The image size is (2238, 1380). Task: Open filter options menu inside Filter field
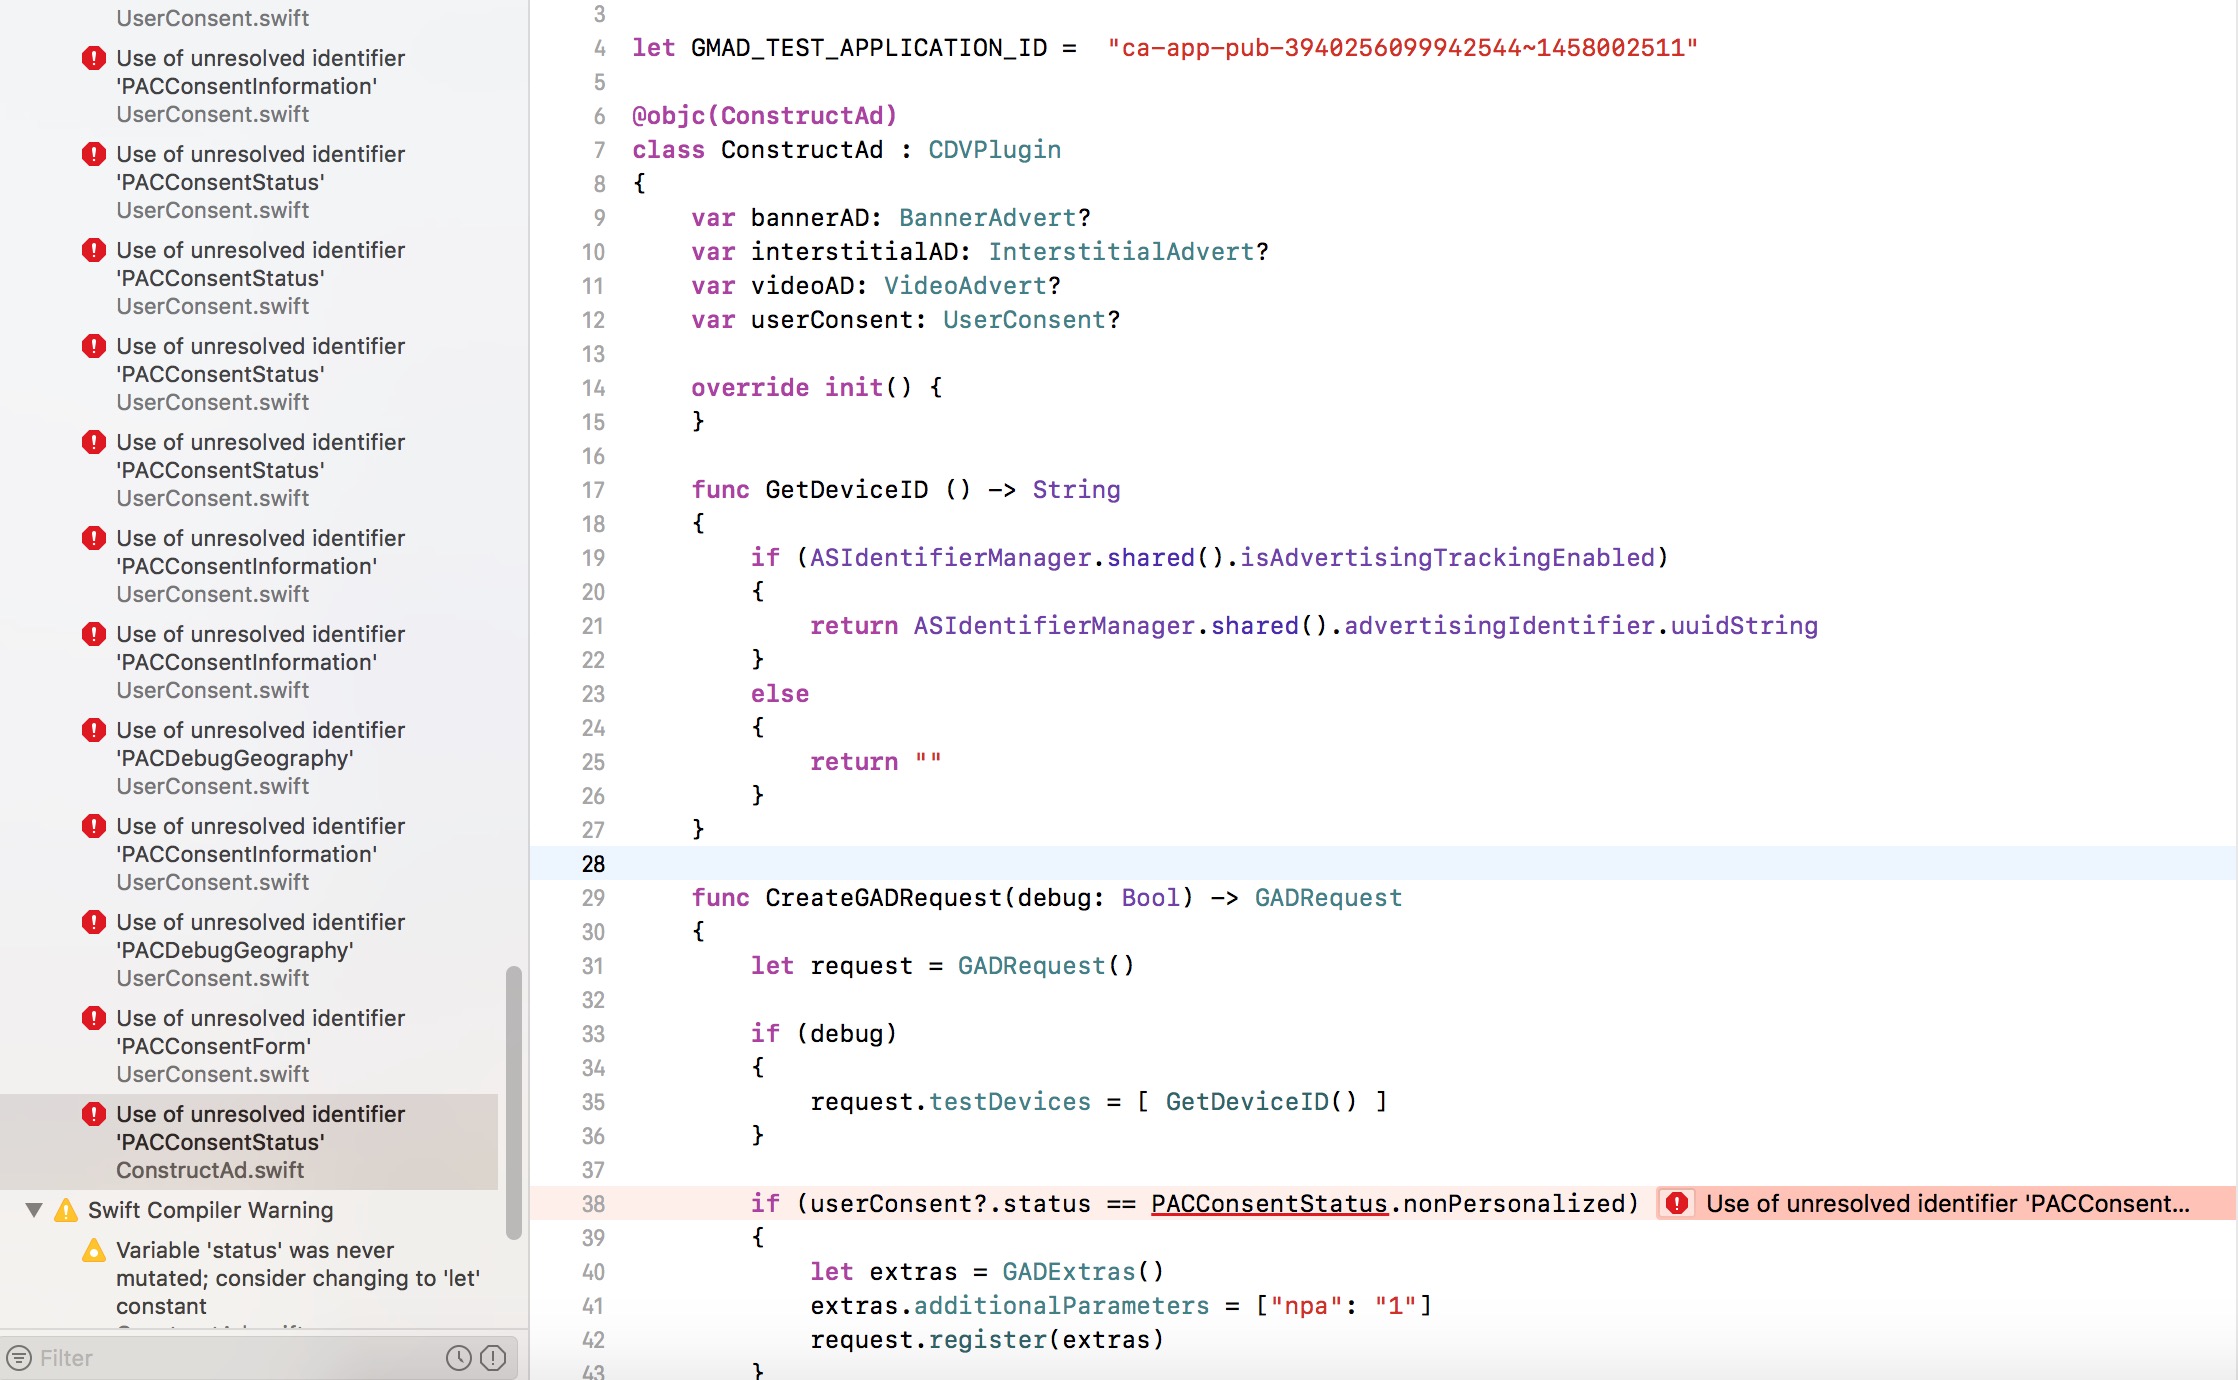click(x=18, y=1357)
